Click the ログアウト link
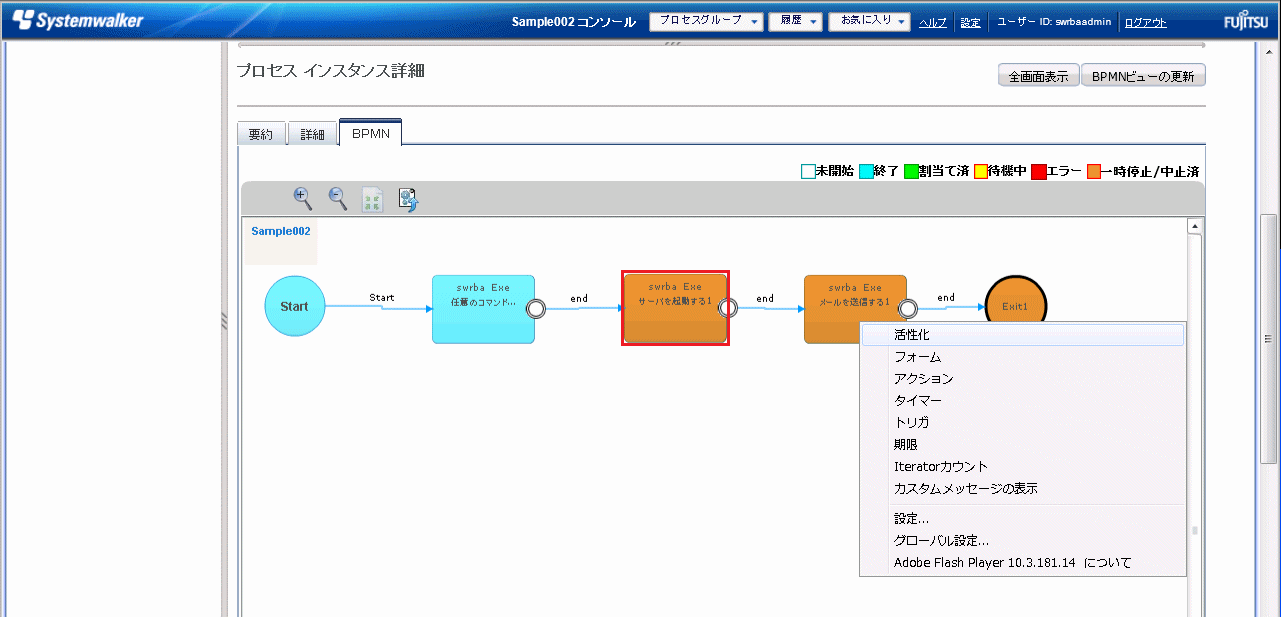 coord(1145,23)
